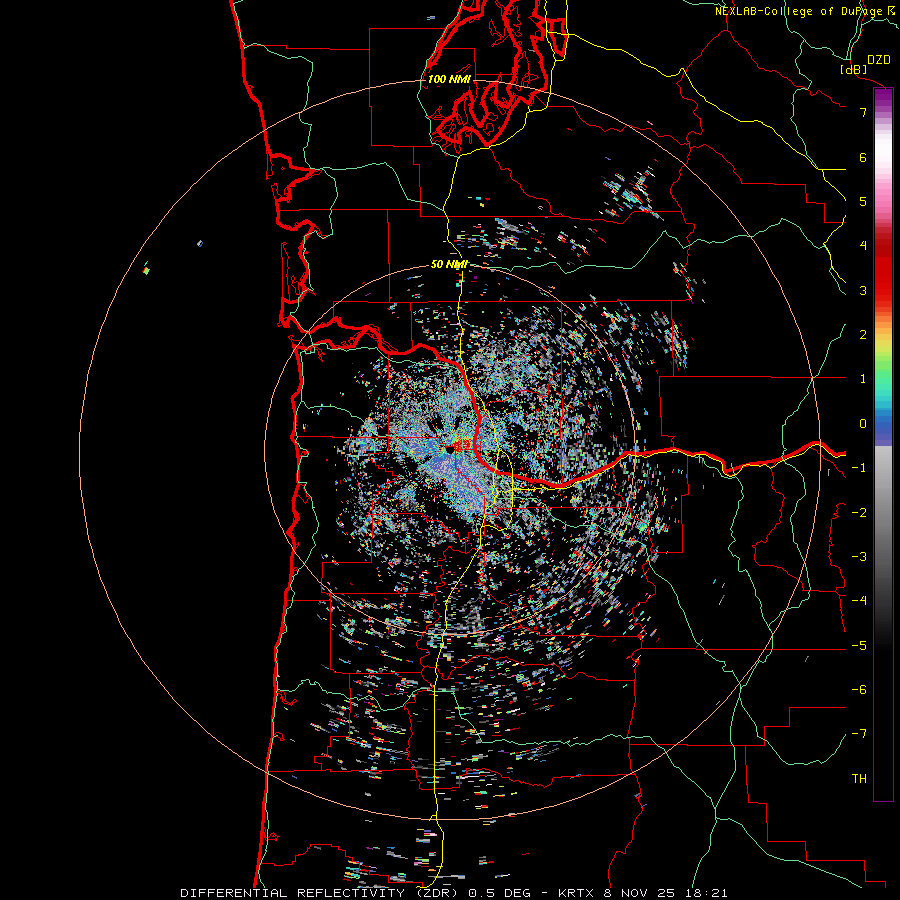Click the -2 value on the color scale

(x=859, y=512)
